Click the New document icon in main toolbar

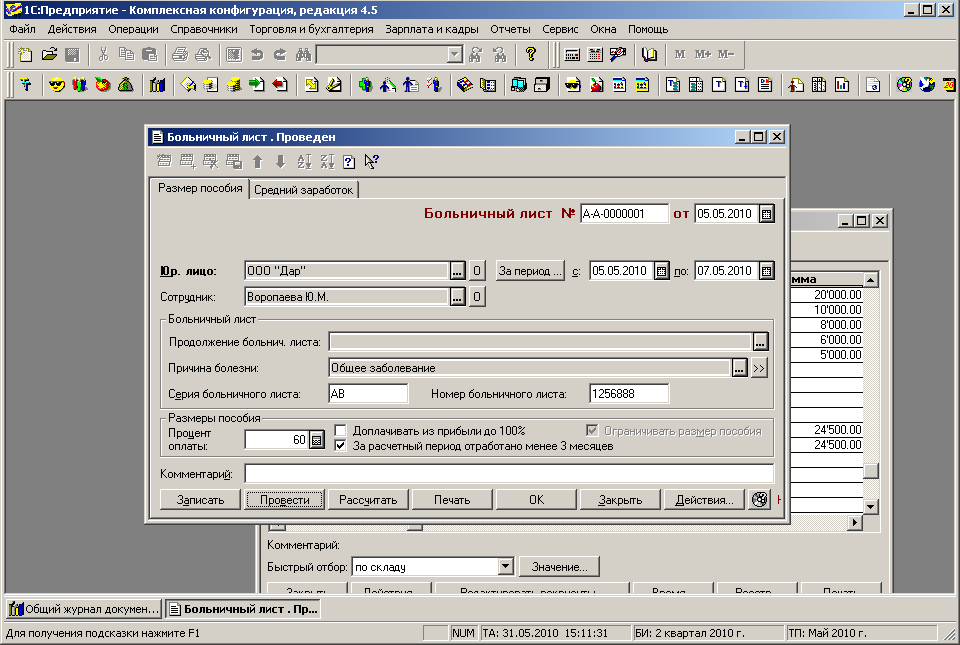(x=25, y=54)
